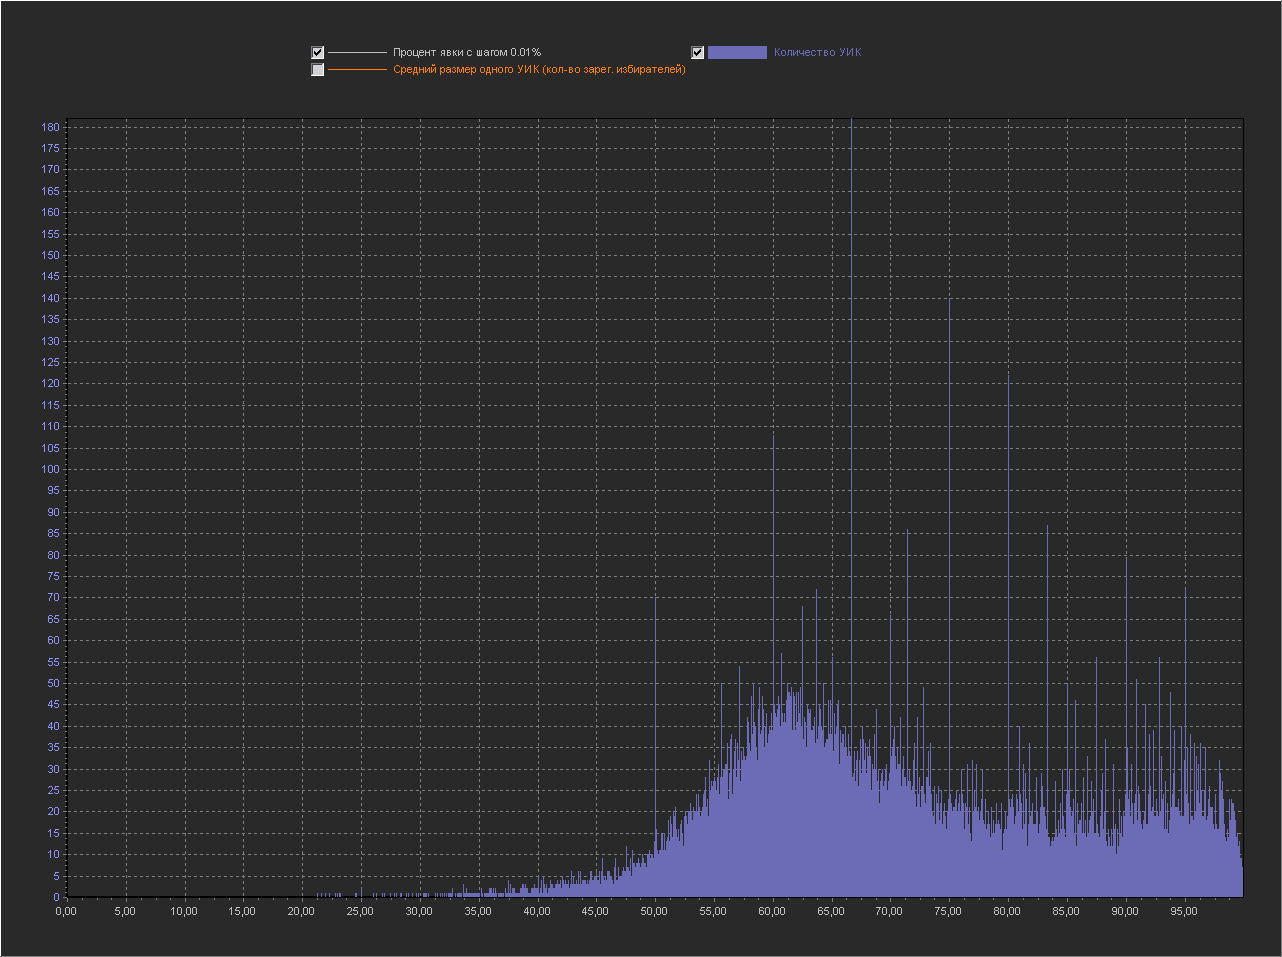Click vertical axis value '65'
This screenshot has height=957, width=1282.
(54, 619)
